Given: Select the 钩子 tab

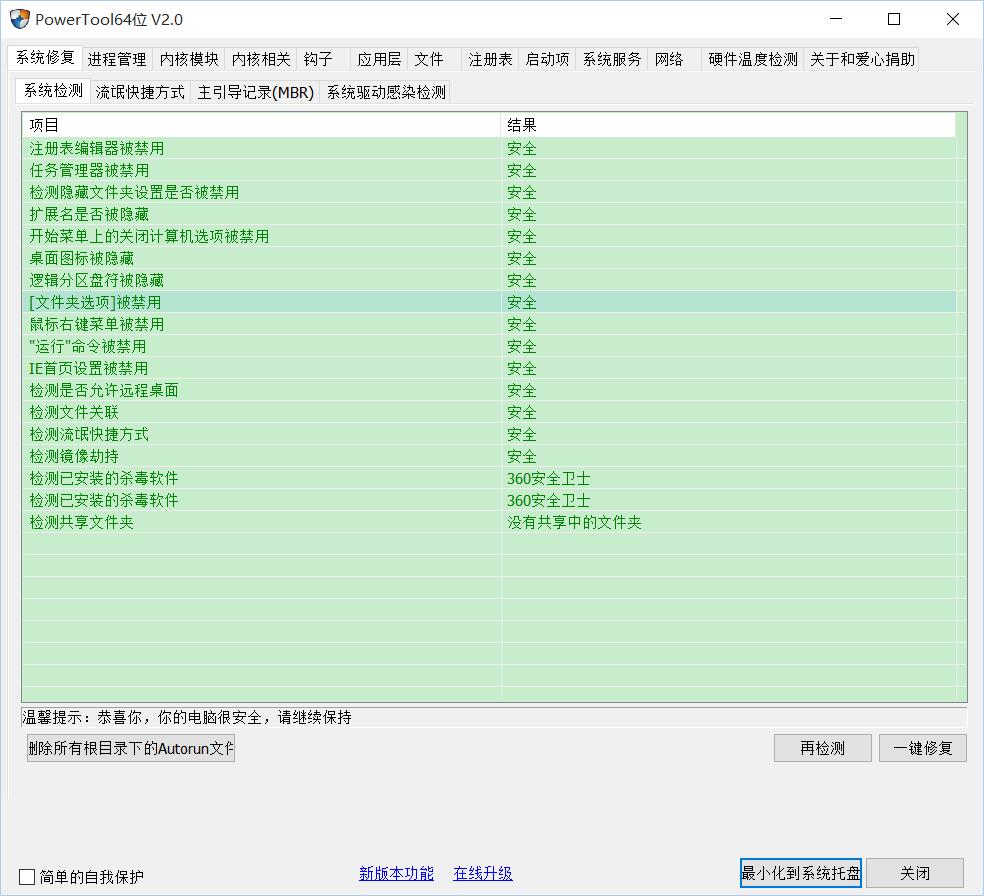Looking at the screenshot, I should pos(319,59).
